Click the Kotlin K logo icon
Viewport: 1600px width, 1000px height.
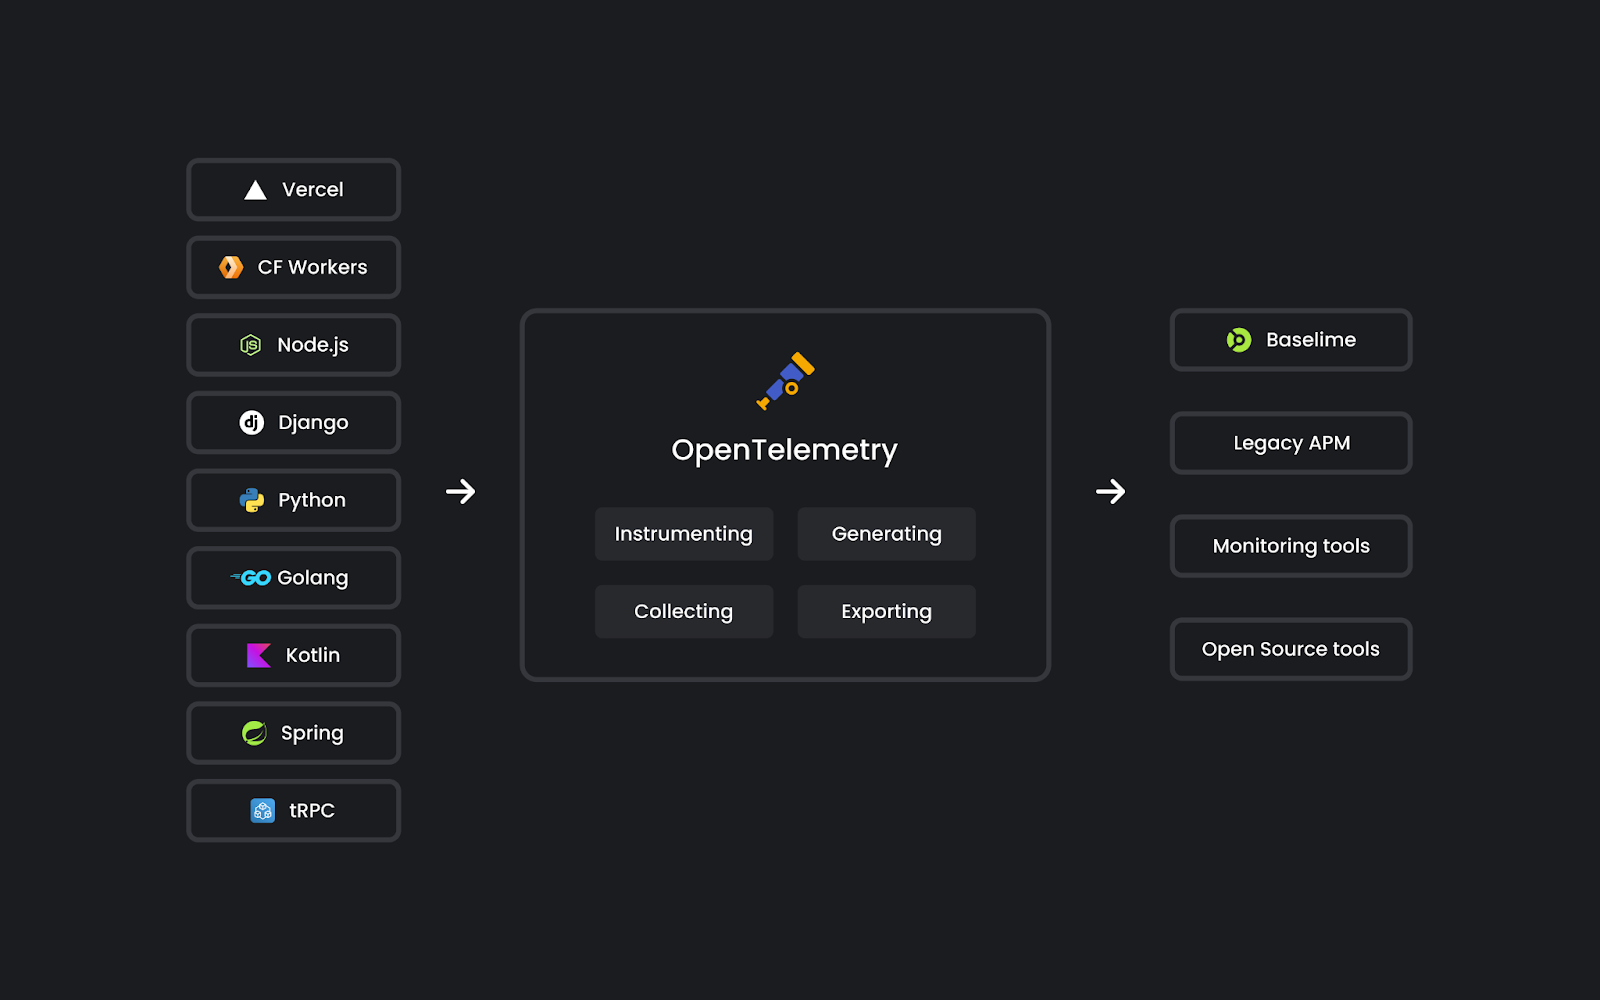point(259,655)
